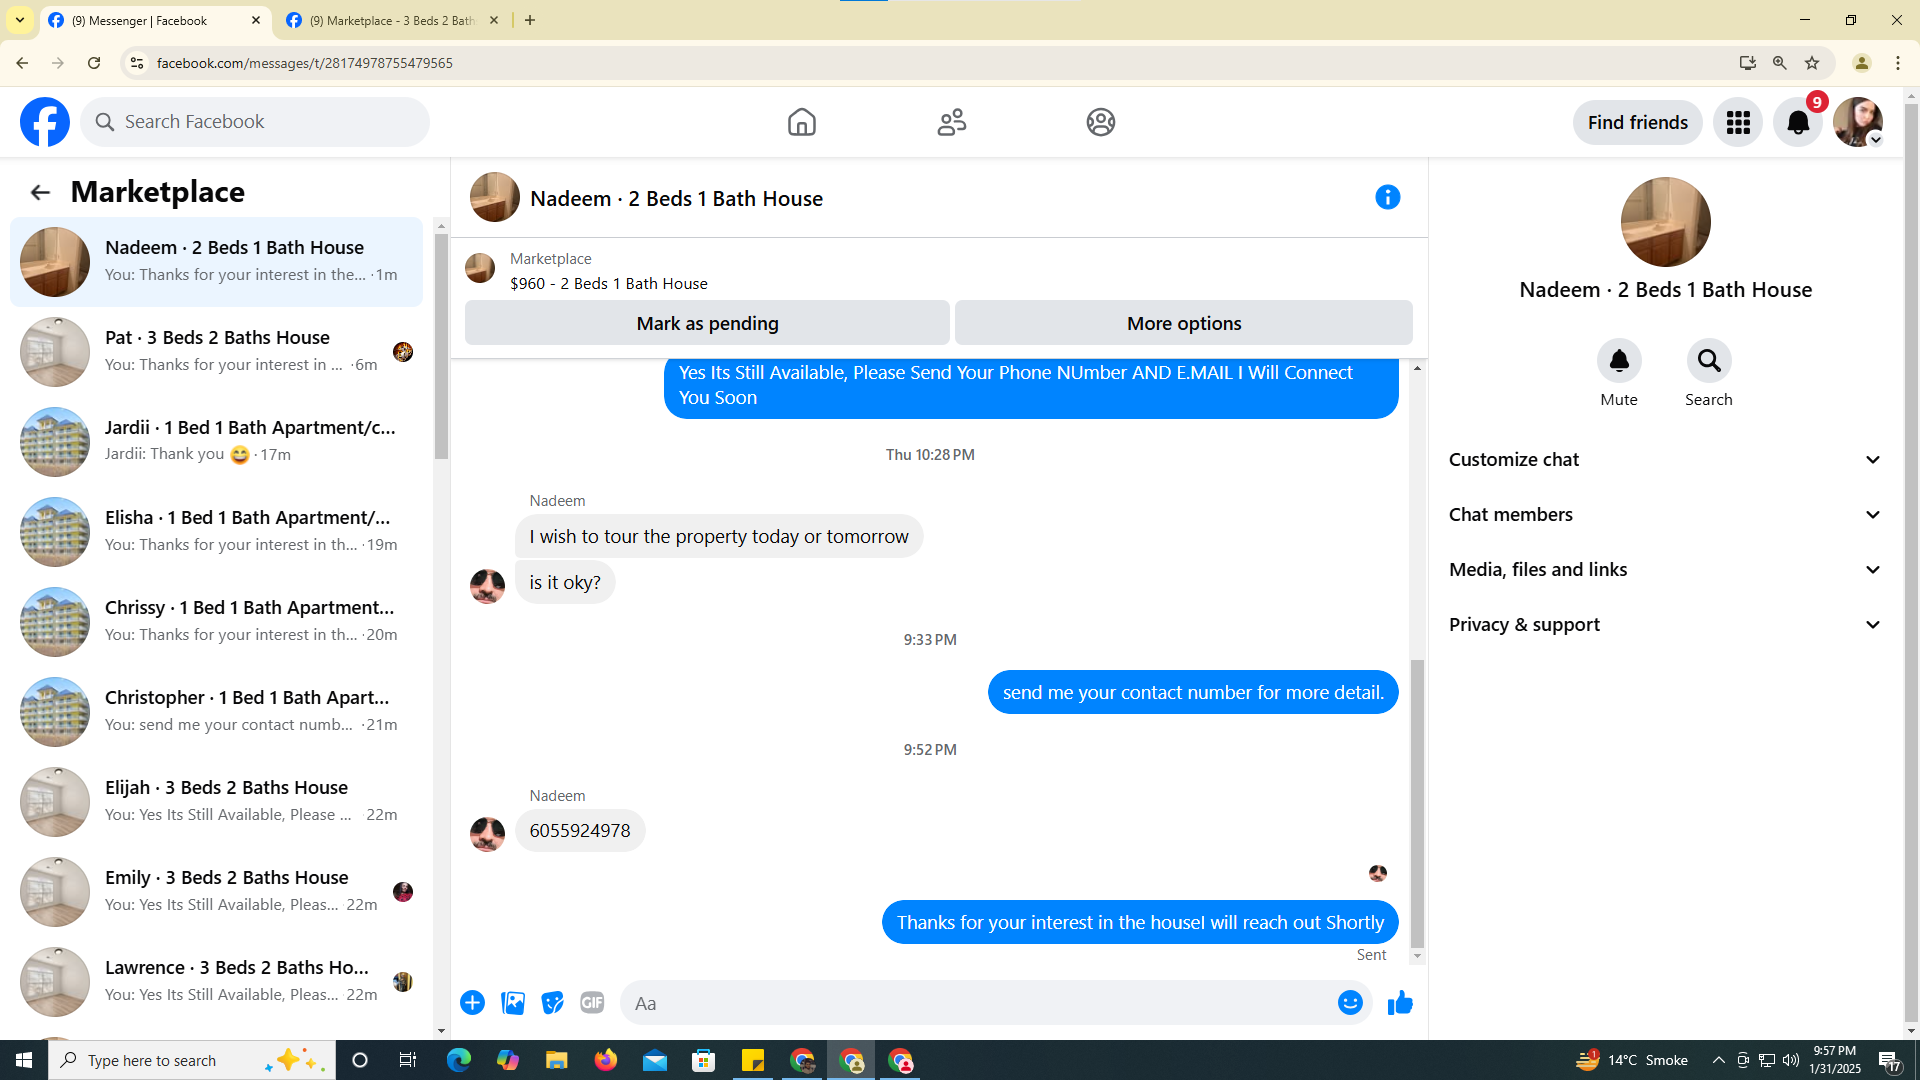Open the Nadeem 2 Beds 1 Bath conversation title

(676, 198)
